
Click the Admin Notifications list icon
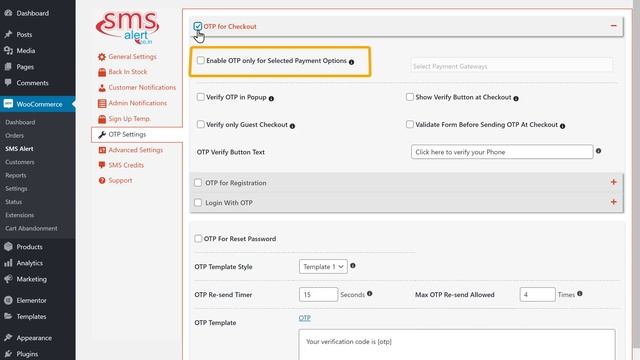102,103
